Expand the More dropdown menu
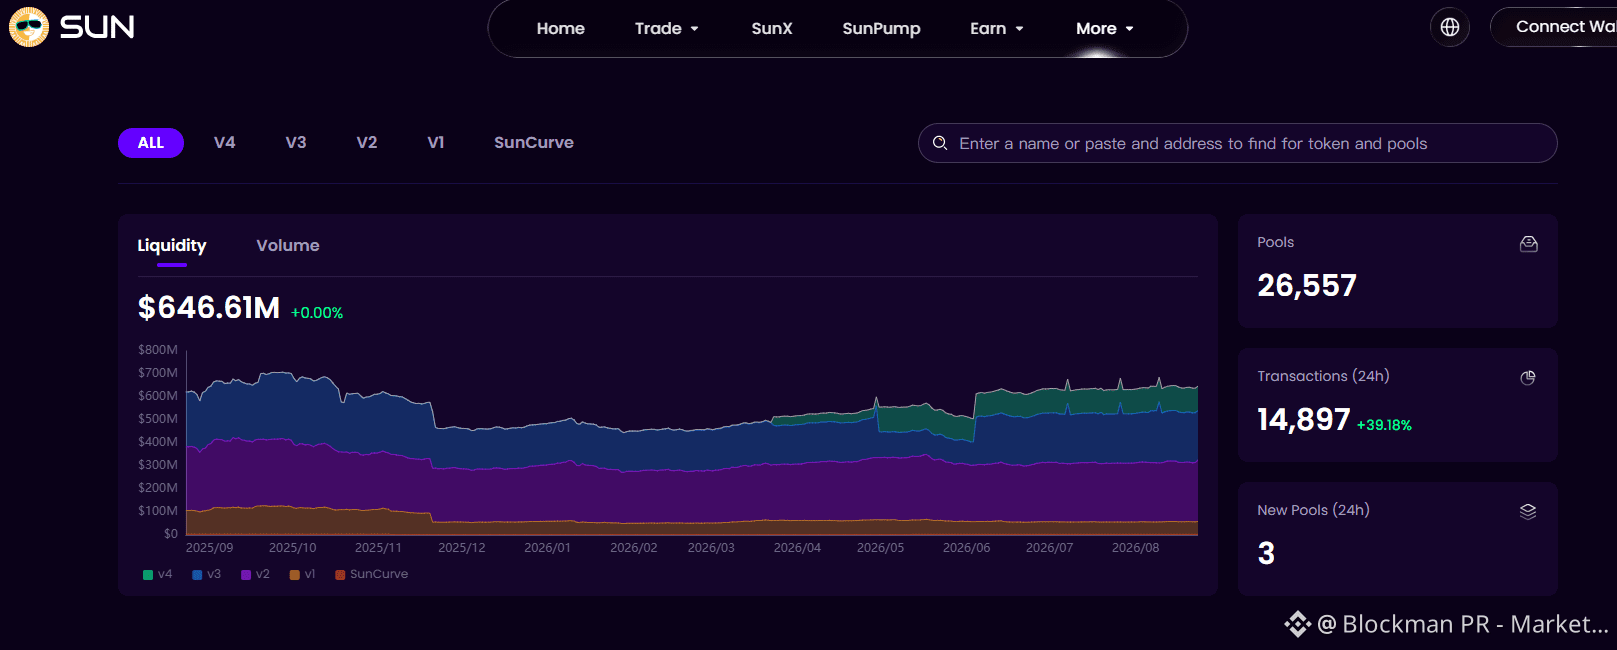 [1105, 28]
